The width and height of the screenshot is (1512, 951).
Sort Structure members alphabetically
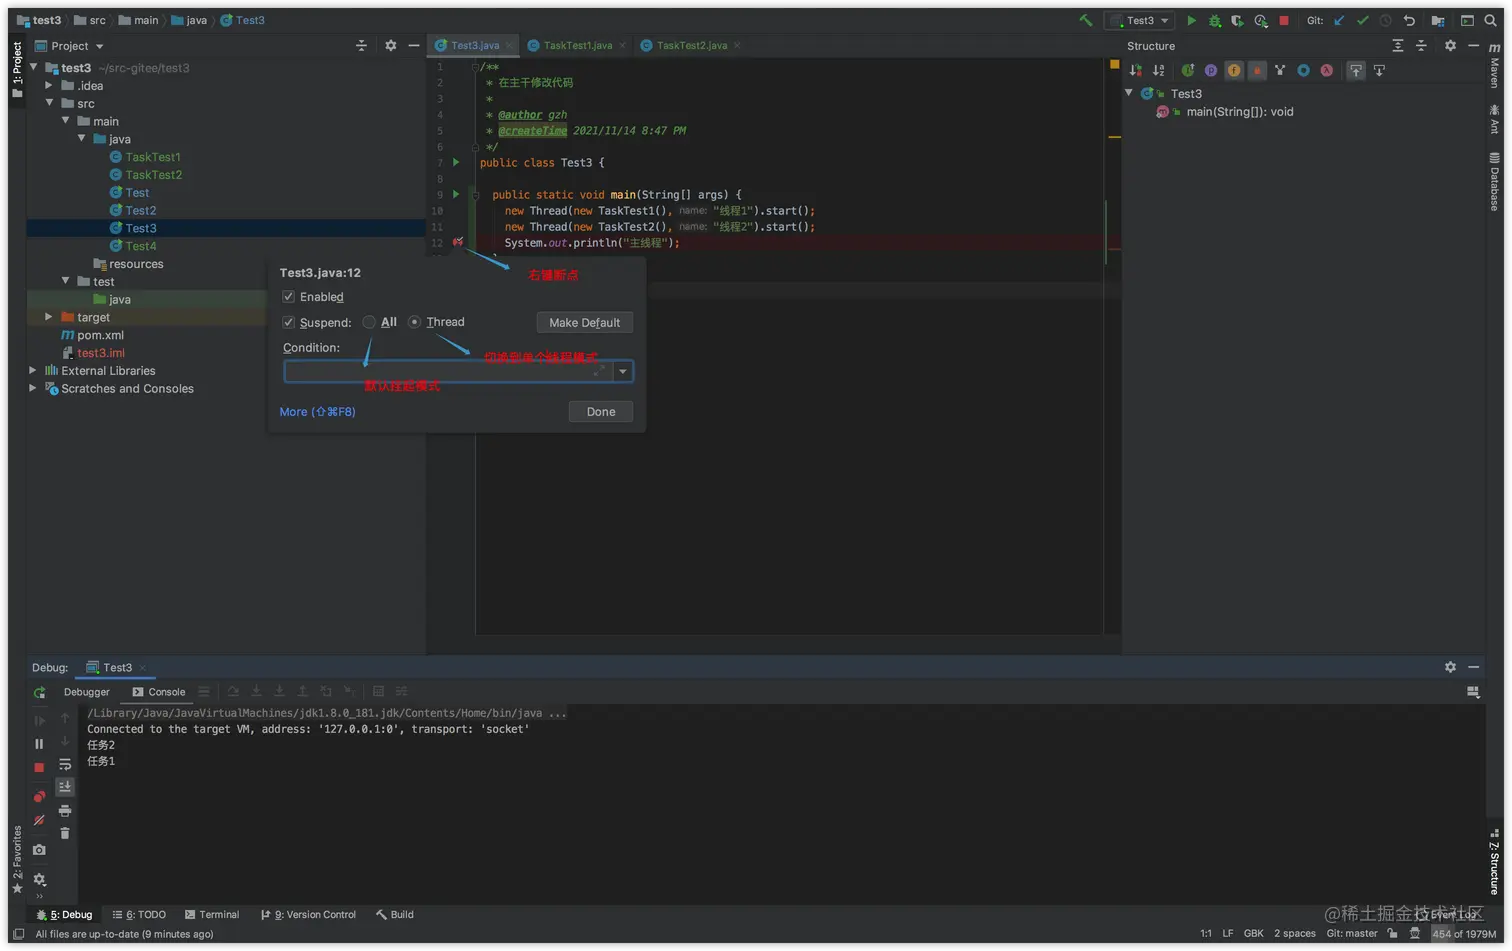tap(1158, 70)
